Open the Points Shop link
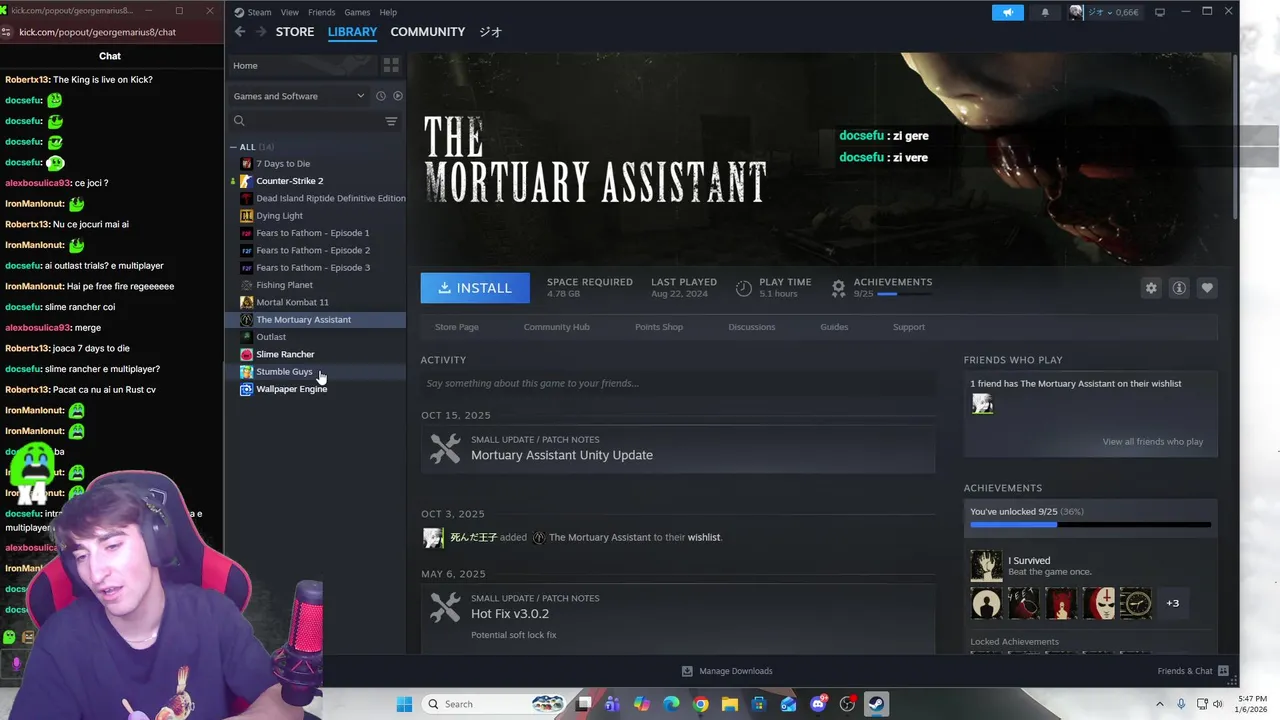 659,327
